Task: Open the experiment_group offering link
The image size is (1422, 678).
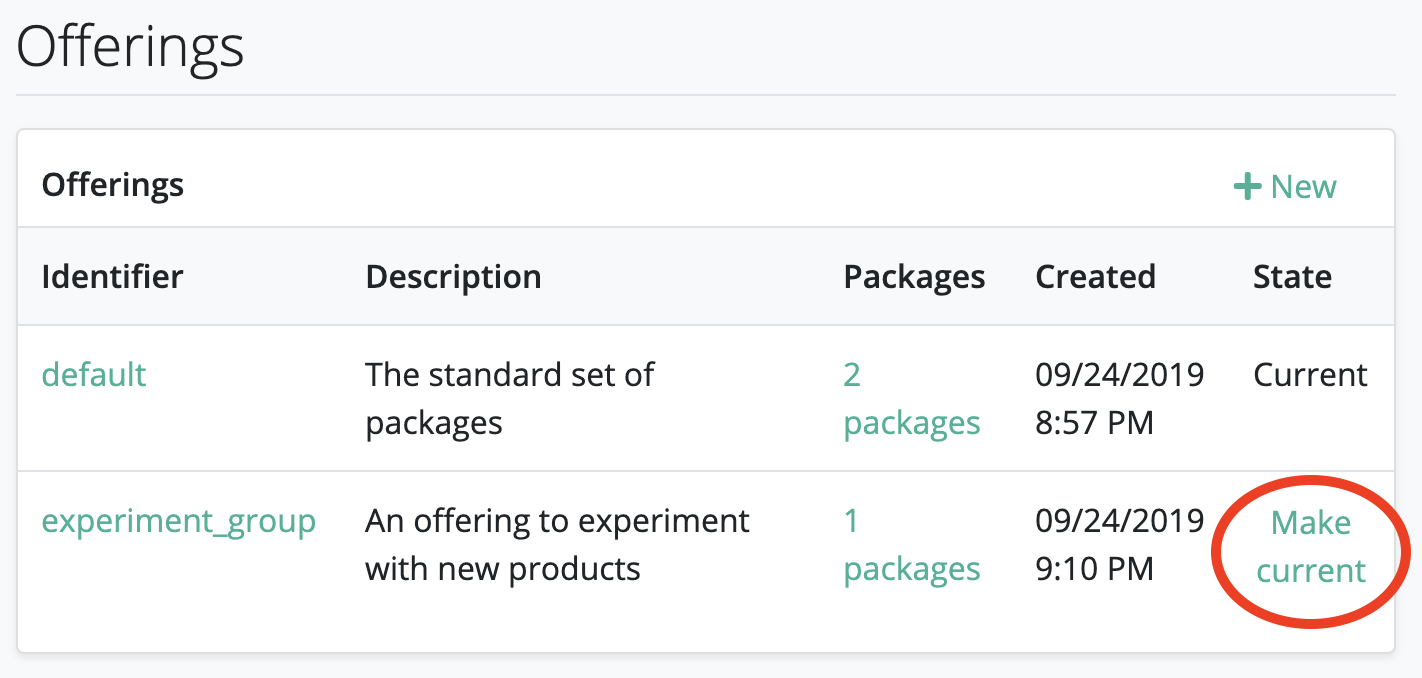Action: click(x=179, y=522)
